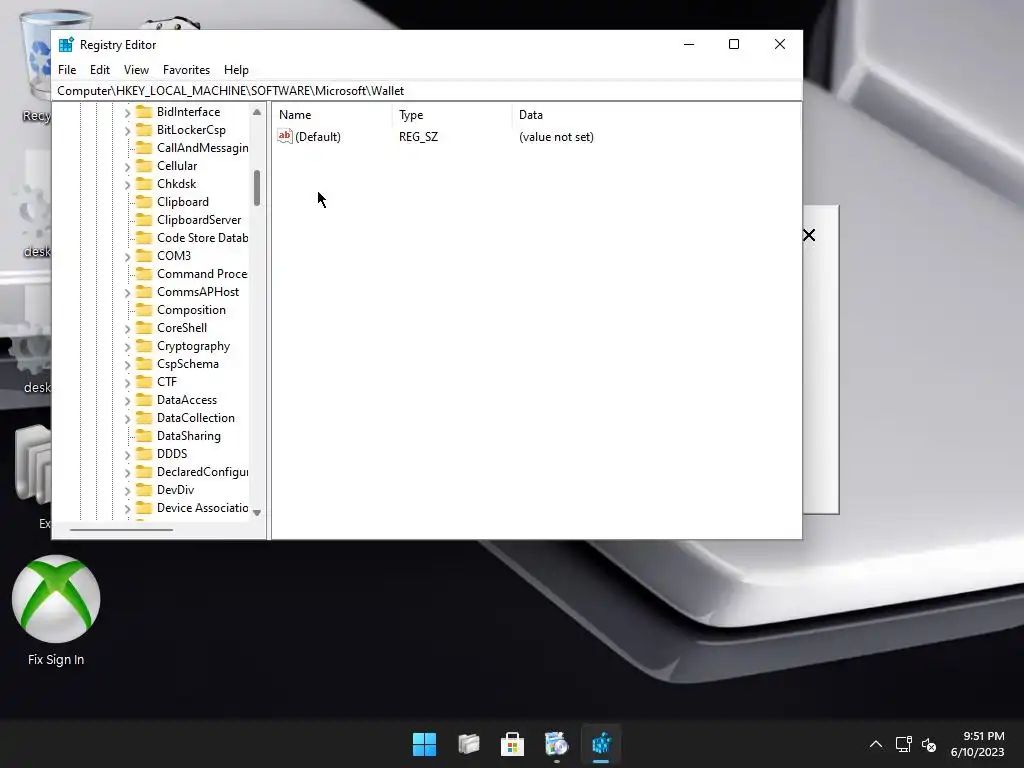Image resolution: width=1024 pixels, height=768 pixels.
Task: Select the Device Association folder icon
Action: click(144, 507)
